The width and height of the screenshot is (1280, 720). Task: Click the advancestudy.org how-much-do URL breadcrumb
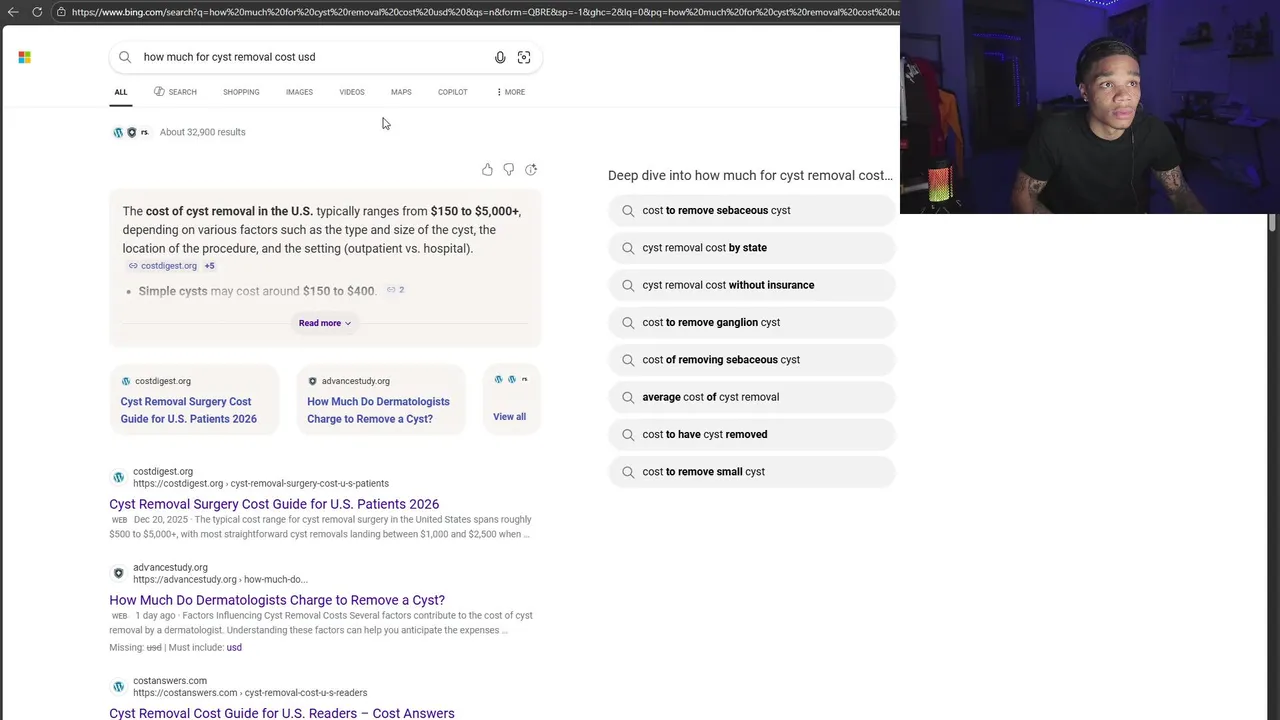(220, 580)
